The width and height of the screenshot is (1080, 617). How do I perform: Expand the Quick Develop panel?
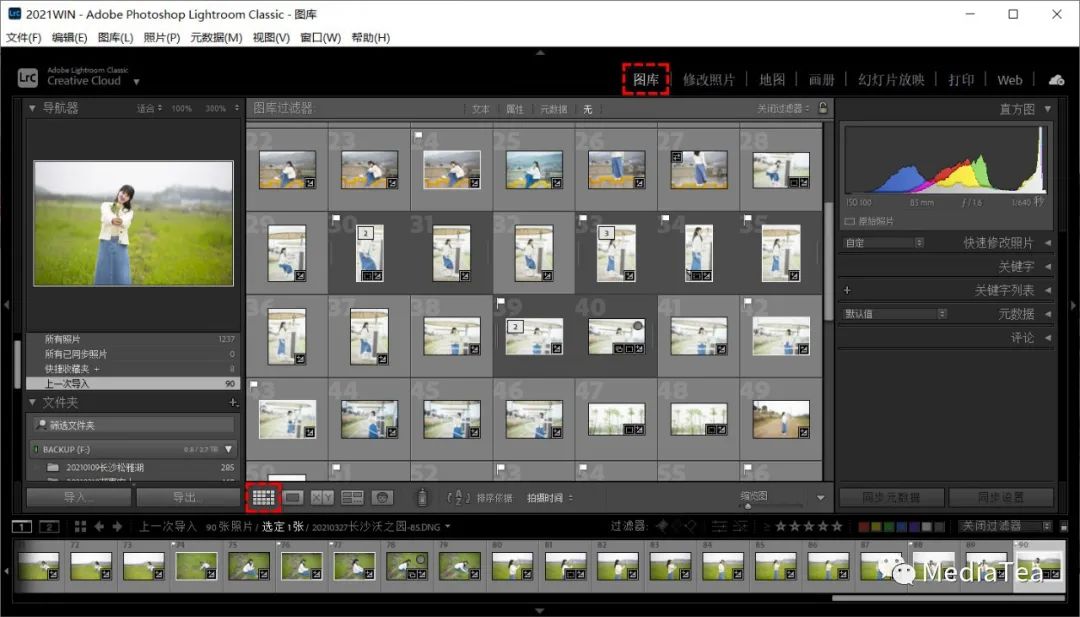(x=1048, y=242)
